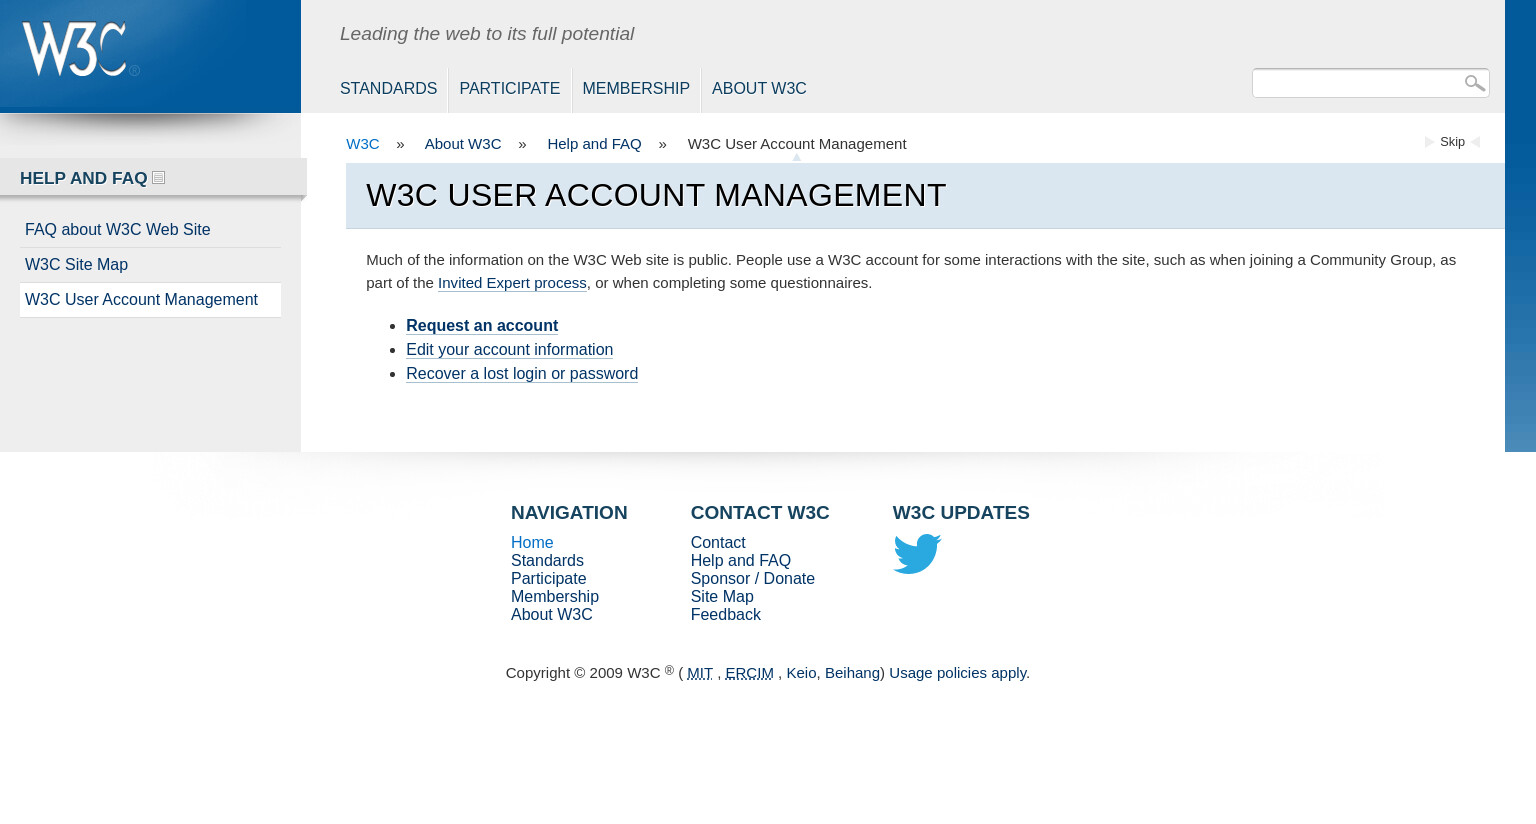Click the W3C User Account Management page title
The height and width of the screenshot is (824, 1536).
point(656,195)
